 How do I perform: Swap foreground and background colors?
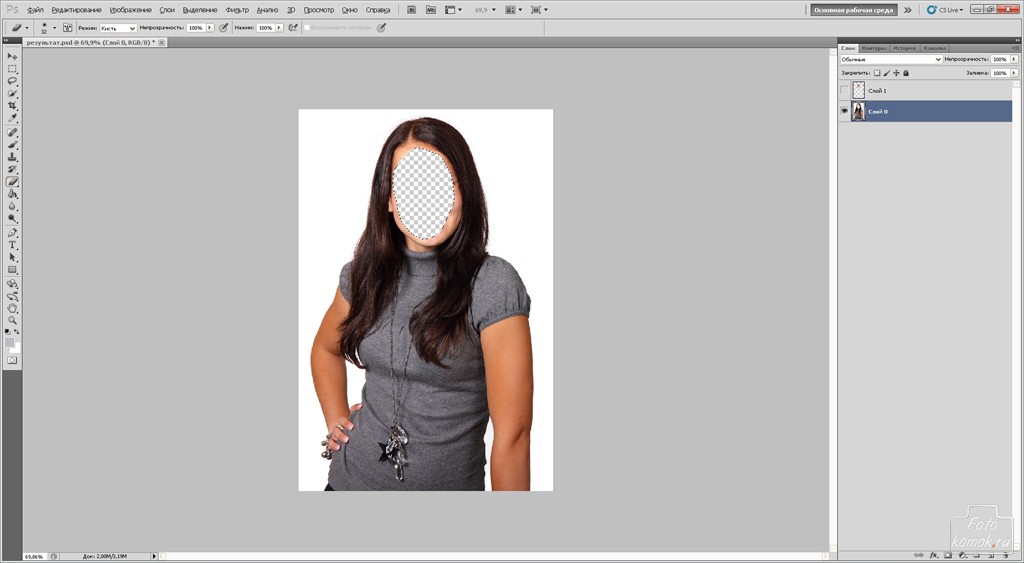17,332
